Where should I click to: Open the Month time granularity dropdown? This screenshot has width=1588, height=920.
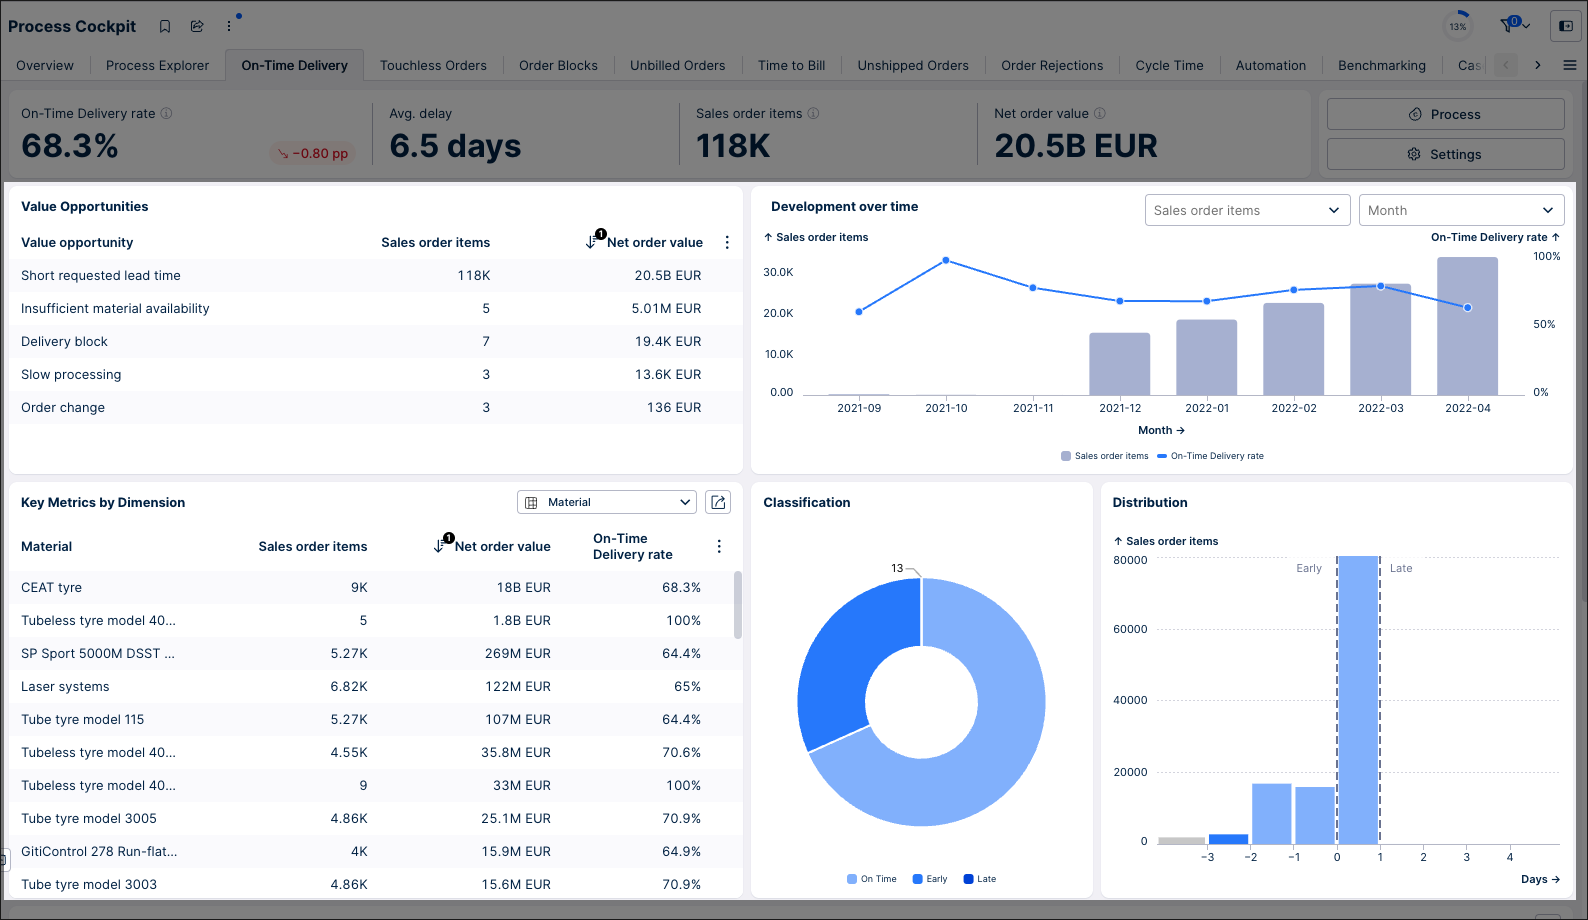1461,210
